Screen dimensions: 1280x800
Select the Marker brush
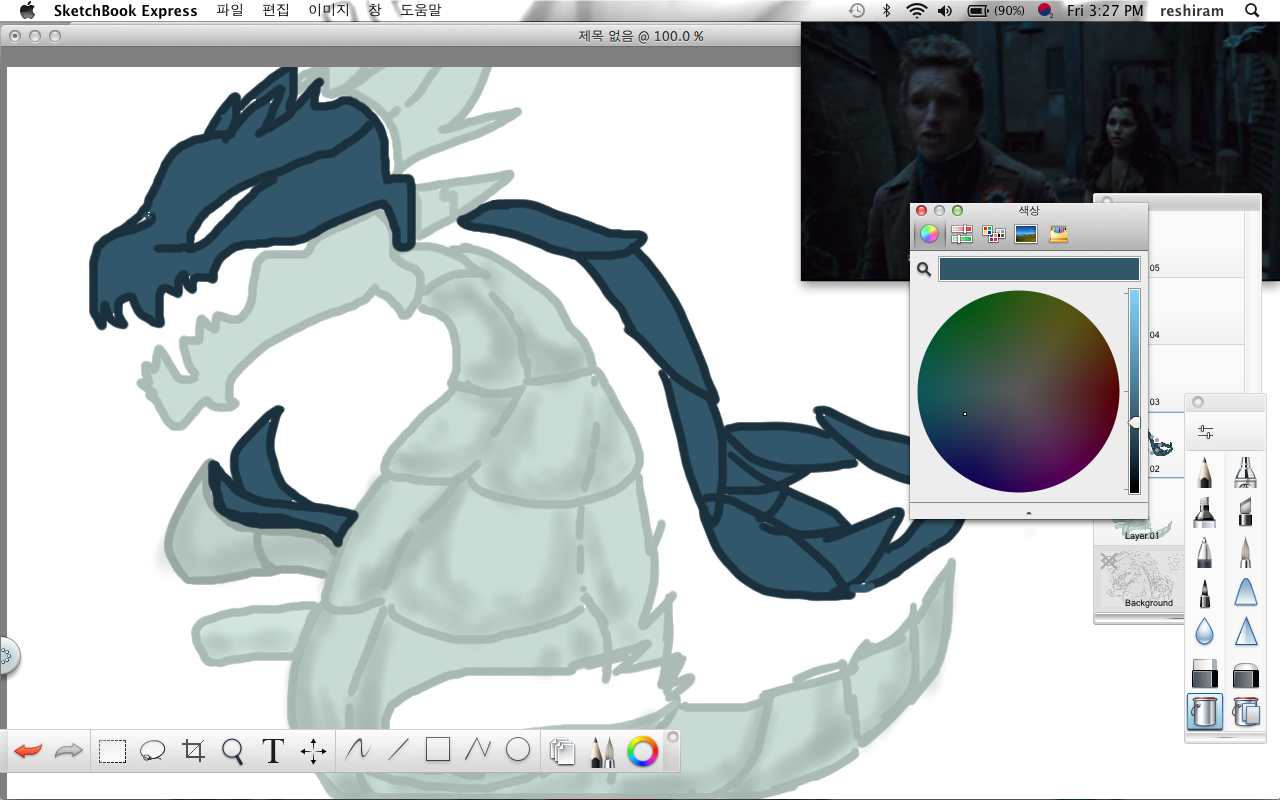point(1205,512)
